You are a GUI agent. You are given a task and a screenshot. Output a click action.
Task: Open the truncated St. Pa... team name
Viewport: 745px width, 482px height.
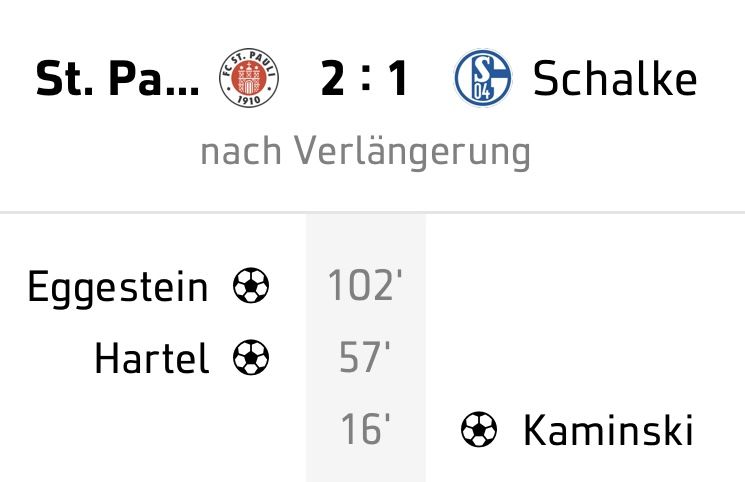click(117, 80)
